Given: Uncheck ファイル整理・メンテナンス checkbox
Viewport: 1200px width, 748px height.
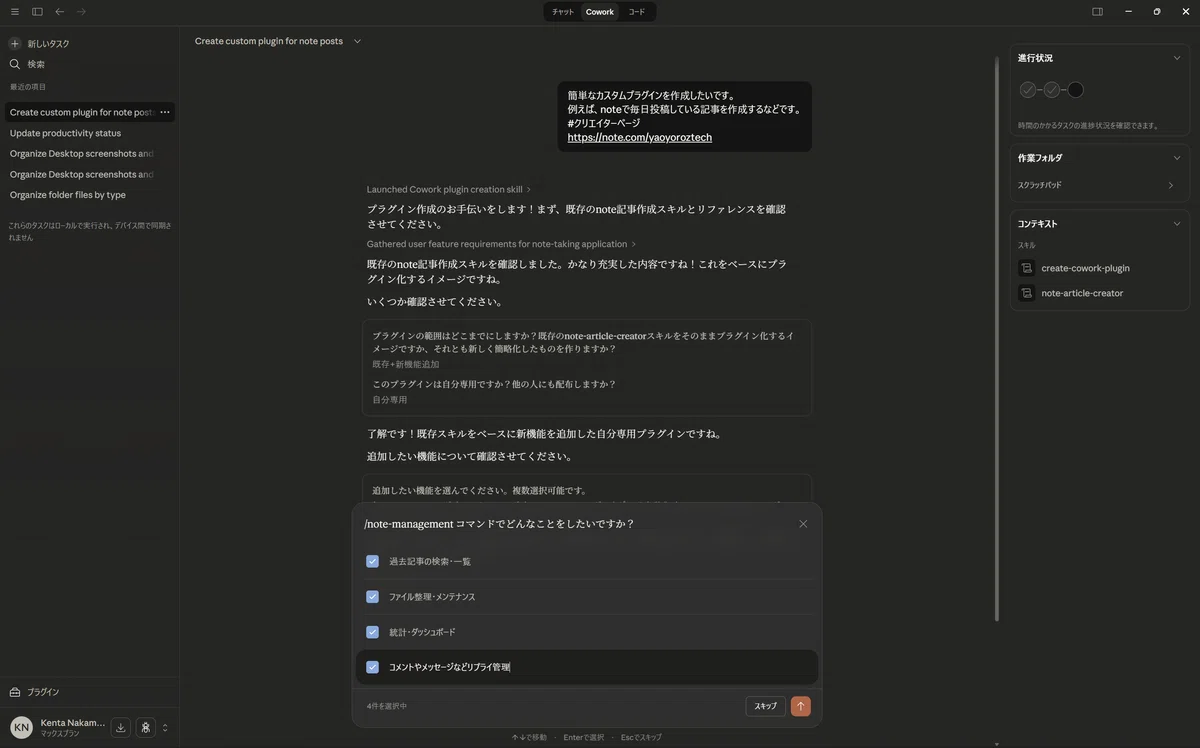Looking at the screenshot, I should [x=372, y=597].
